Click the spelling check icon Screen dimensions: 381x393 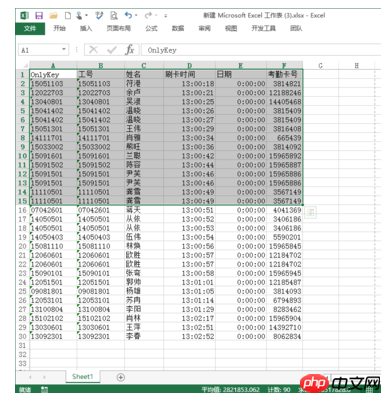click(99, 16)
